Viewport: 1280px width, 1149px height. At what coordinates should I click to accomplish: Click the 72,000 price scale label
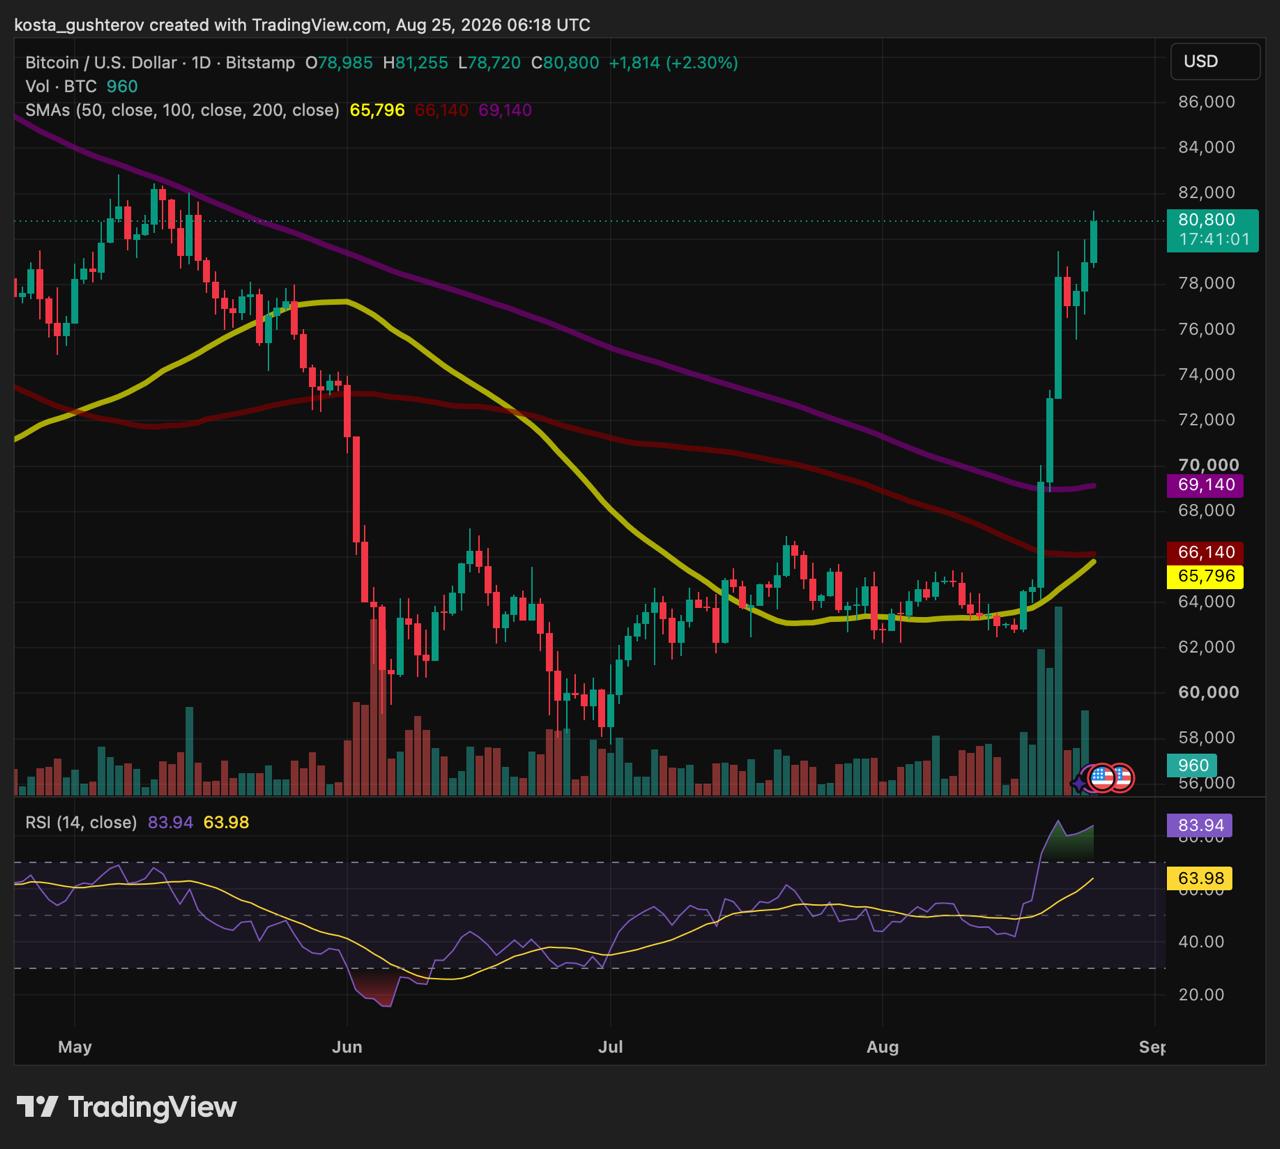click(1207, 419)
